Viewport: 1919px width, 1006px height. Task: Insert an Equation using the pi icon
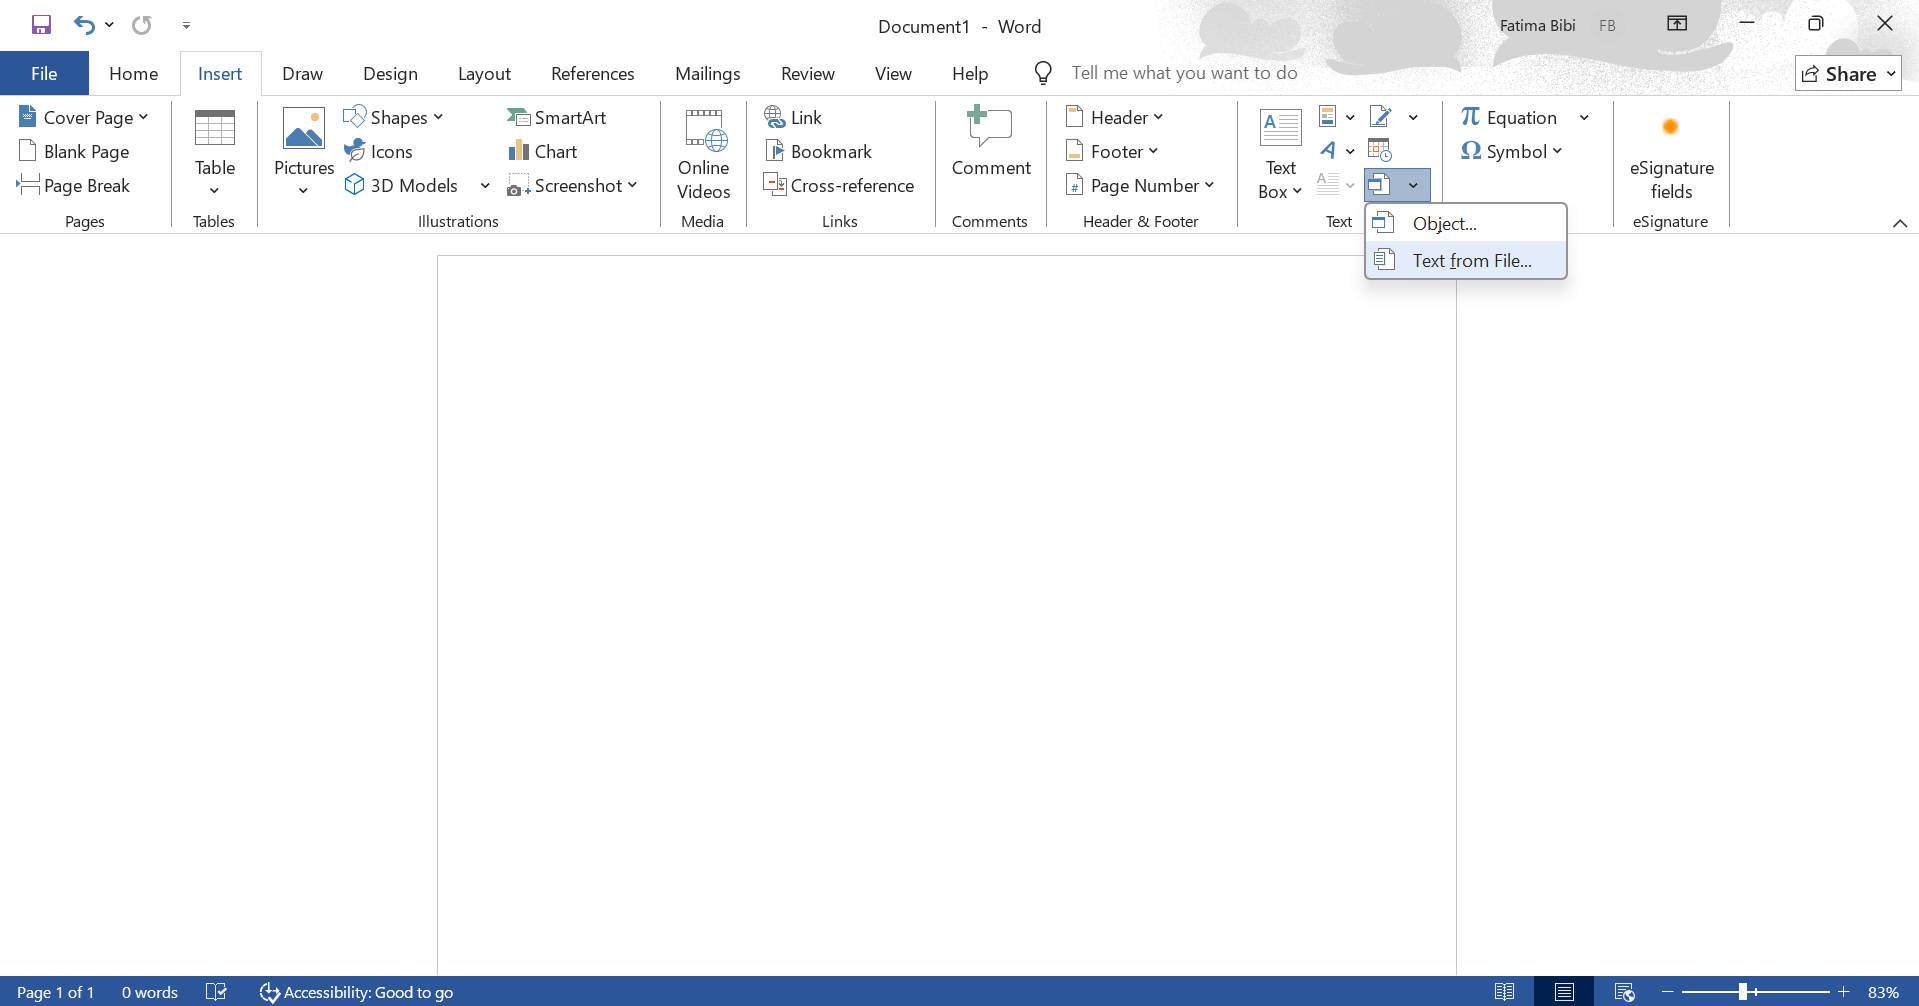click(1510, 117)
